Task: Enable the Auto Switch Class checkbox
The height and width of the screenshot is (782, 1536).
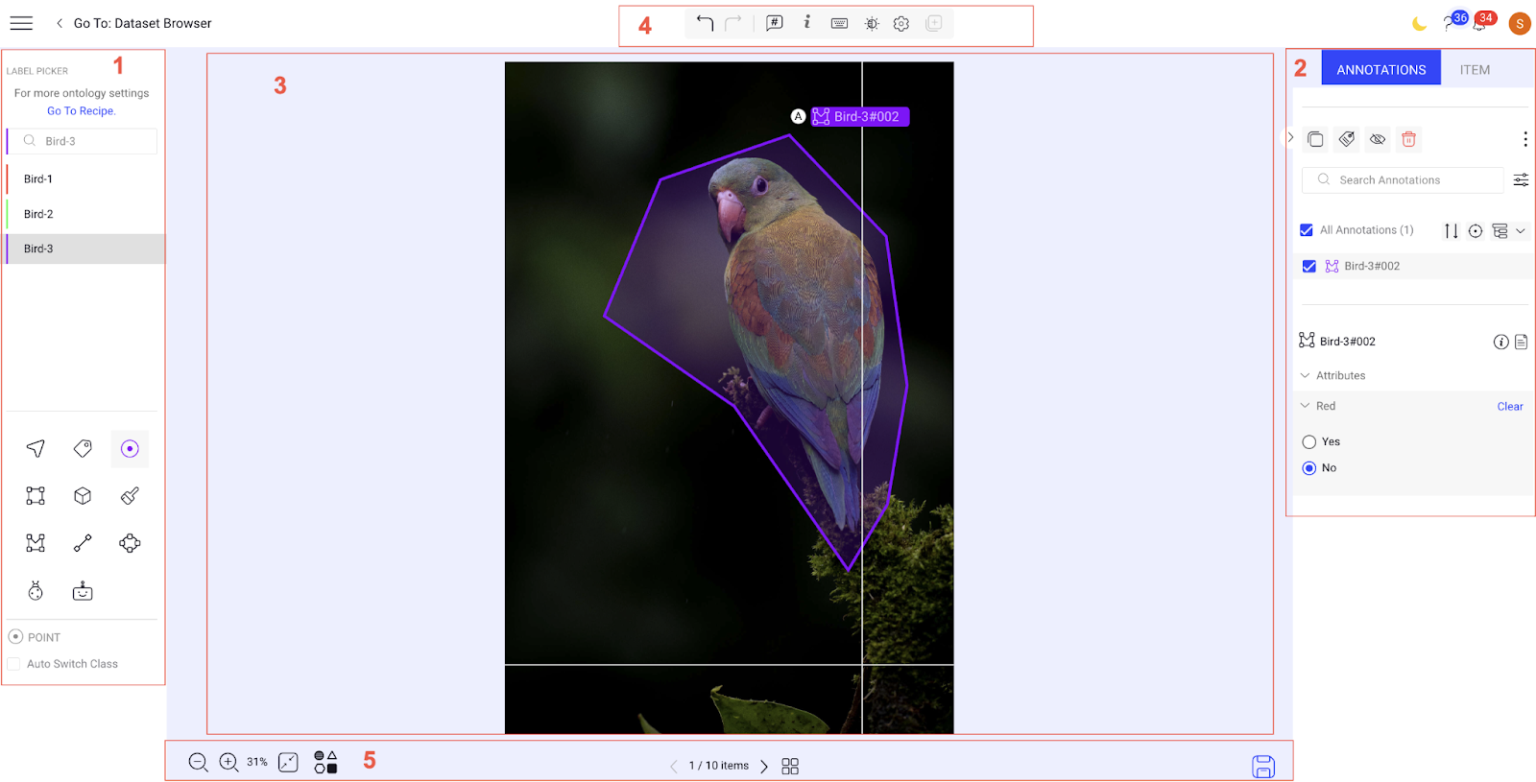Action: pyautogui.click(x=13, y=663)
